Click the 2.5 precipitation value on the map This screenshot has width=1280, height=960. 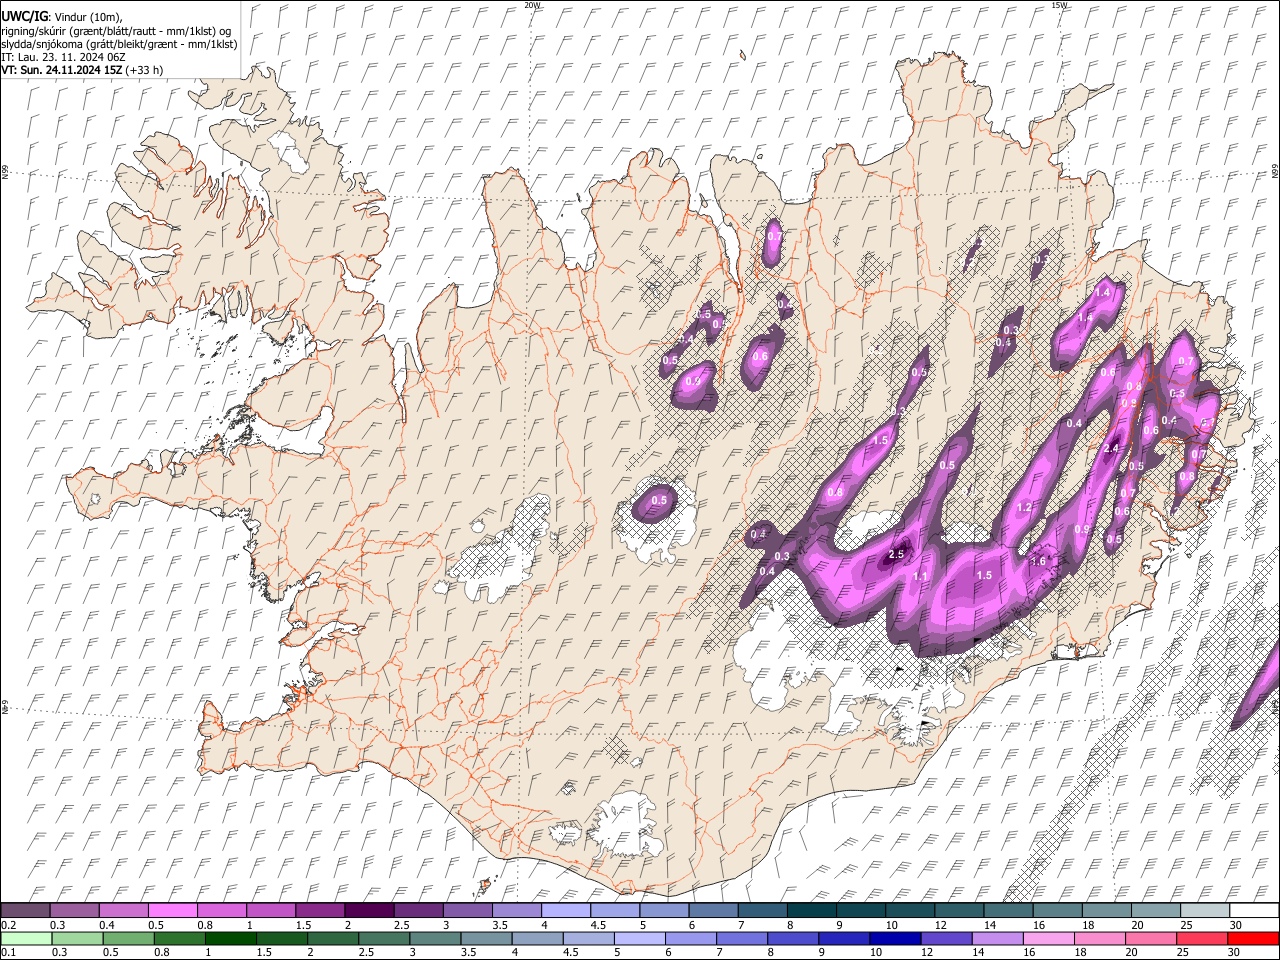pyautogui.click(x=897, y=554)
